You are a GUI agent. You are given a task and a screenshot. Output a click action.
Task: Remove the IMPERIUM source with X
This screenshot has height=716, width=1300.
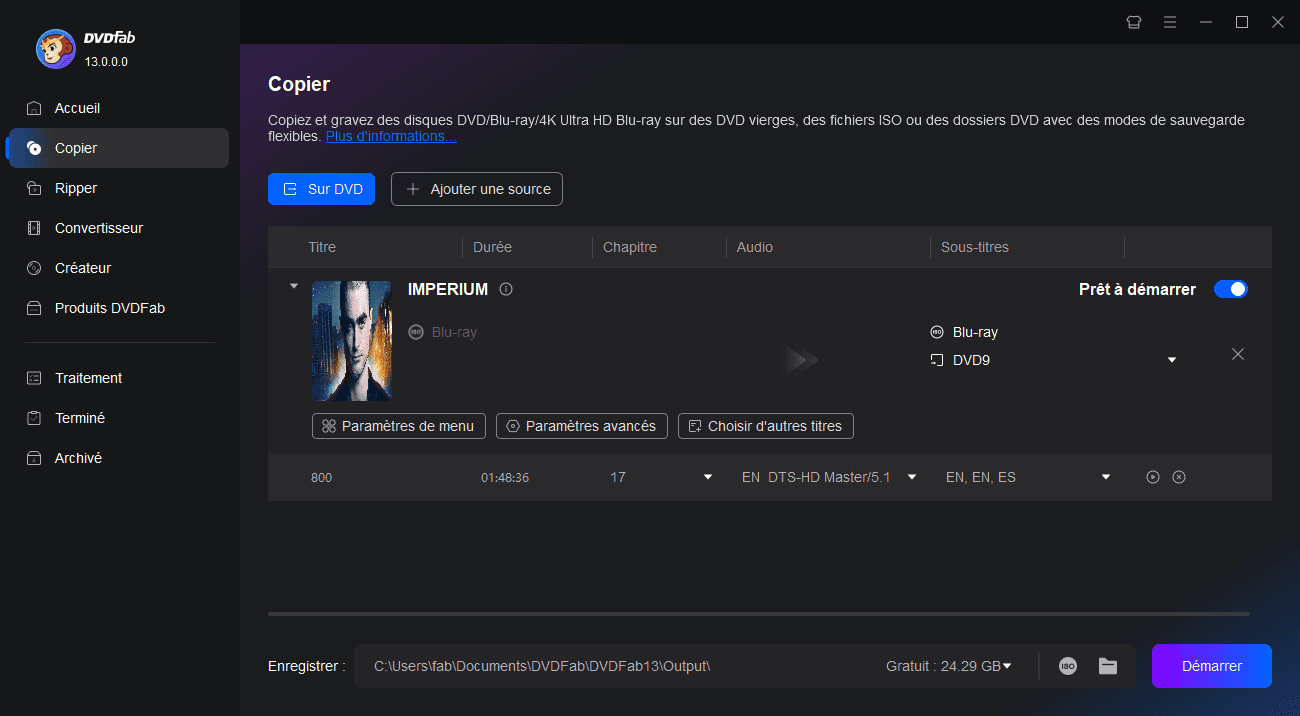point(1238,354)
